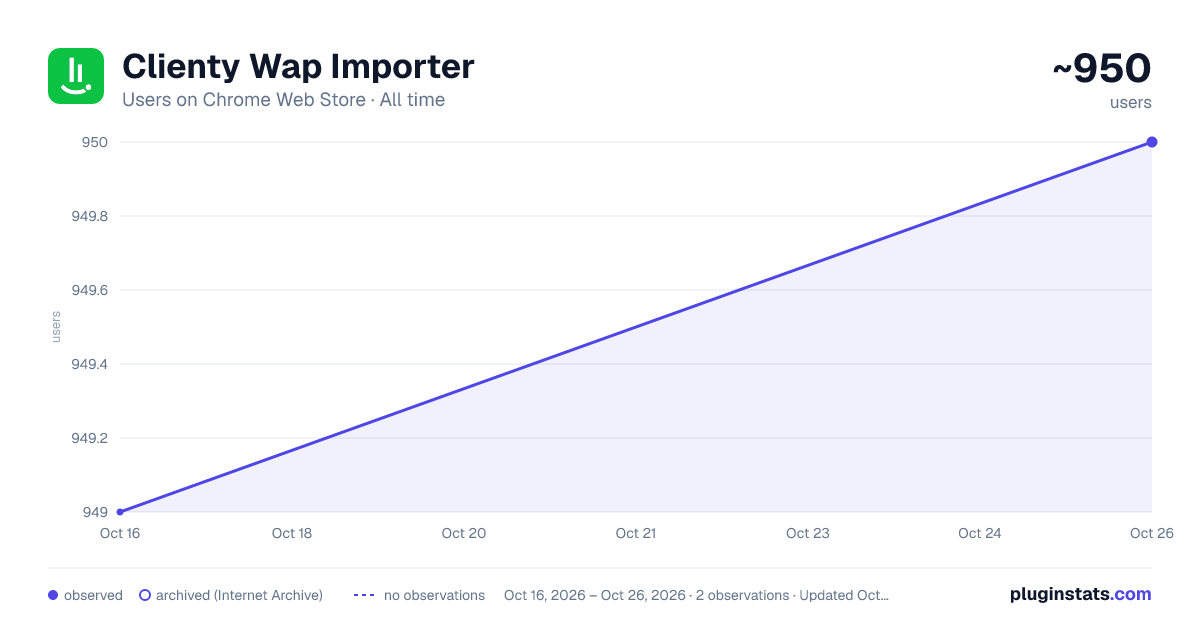
Task: Click the dashed 'no observations' legend marker
Action: 364,595
